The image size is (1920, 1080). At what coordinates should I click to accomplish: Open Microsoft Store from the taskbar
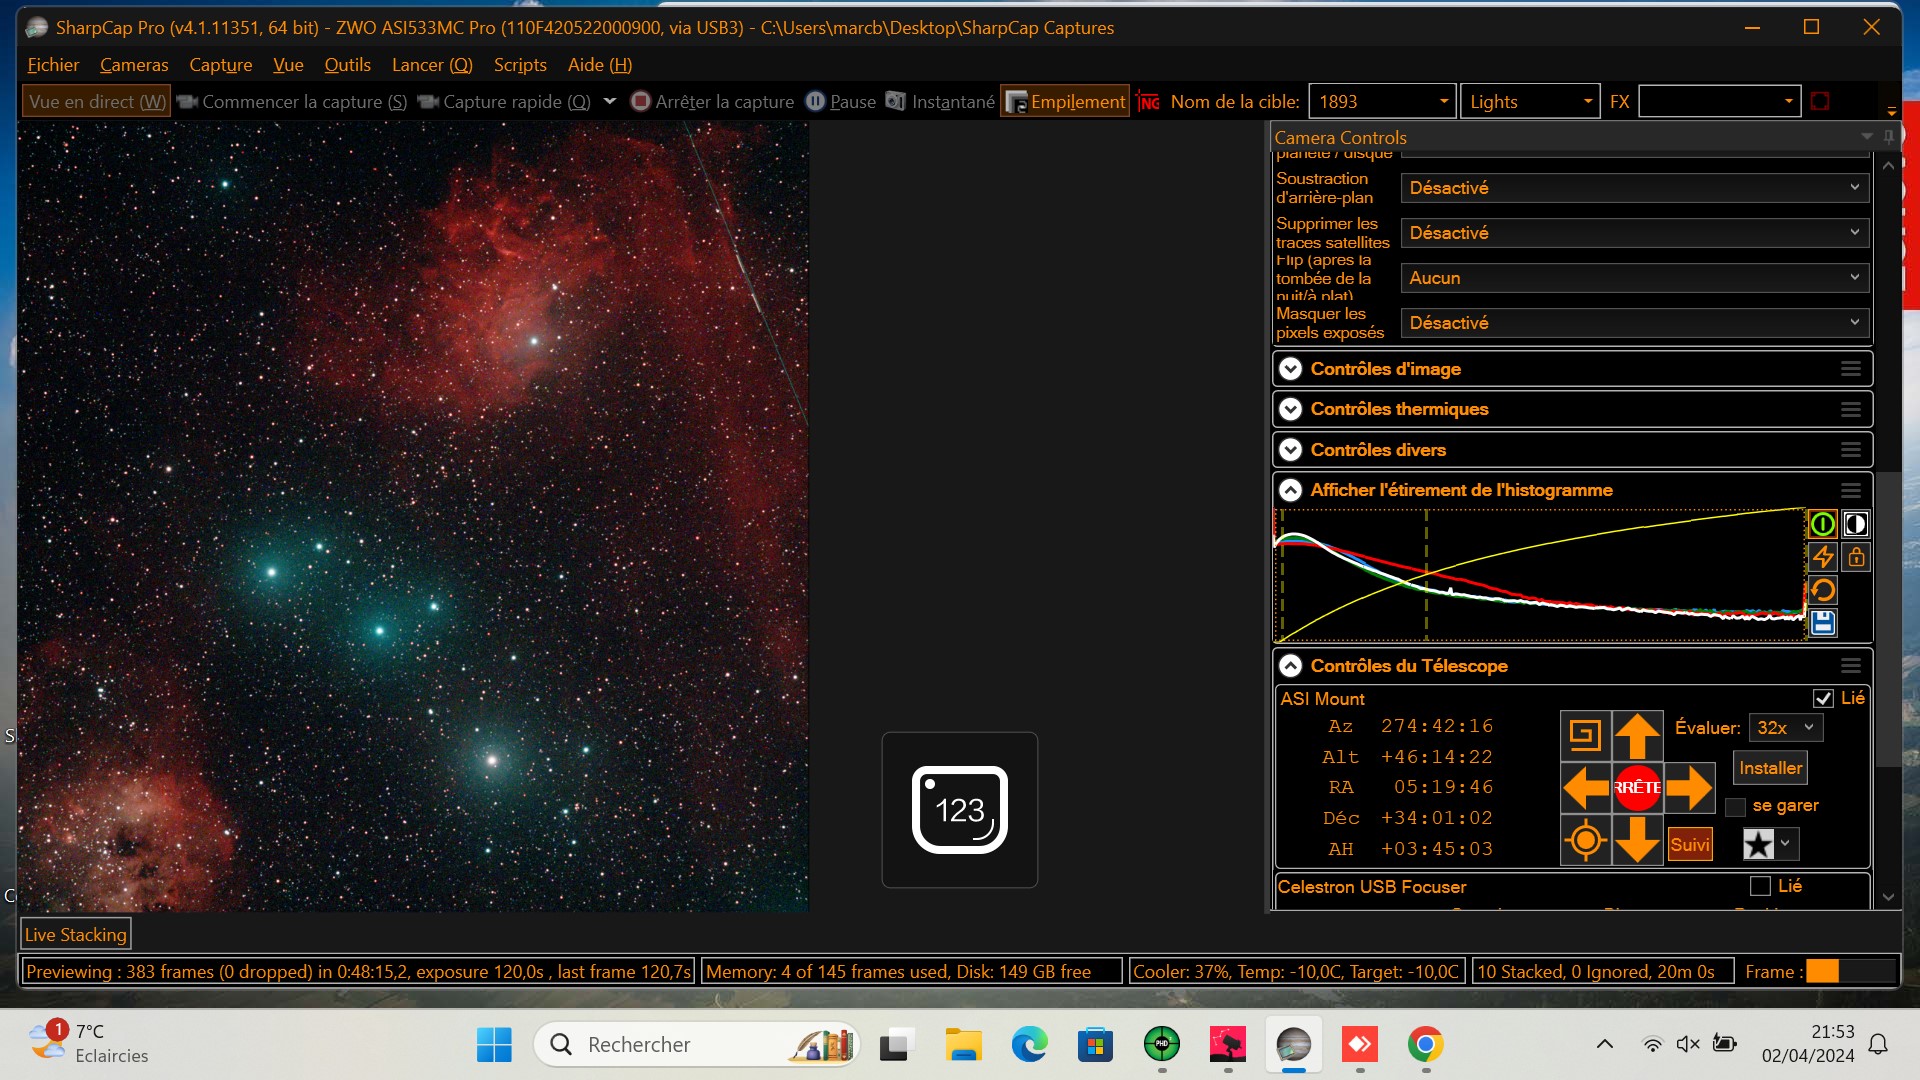[x=1095, y=1045]
